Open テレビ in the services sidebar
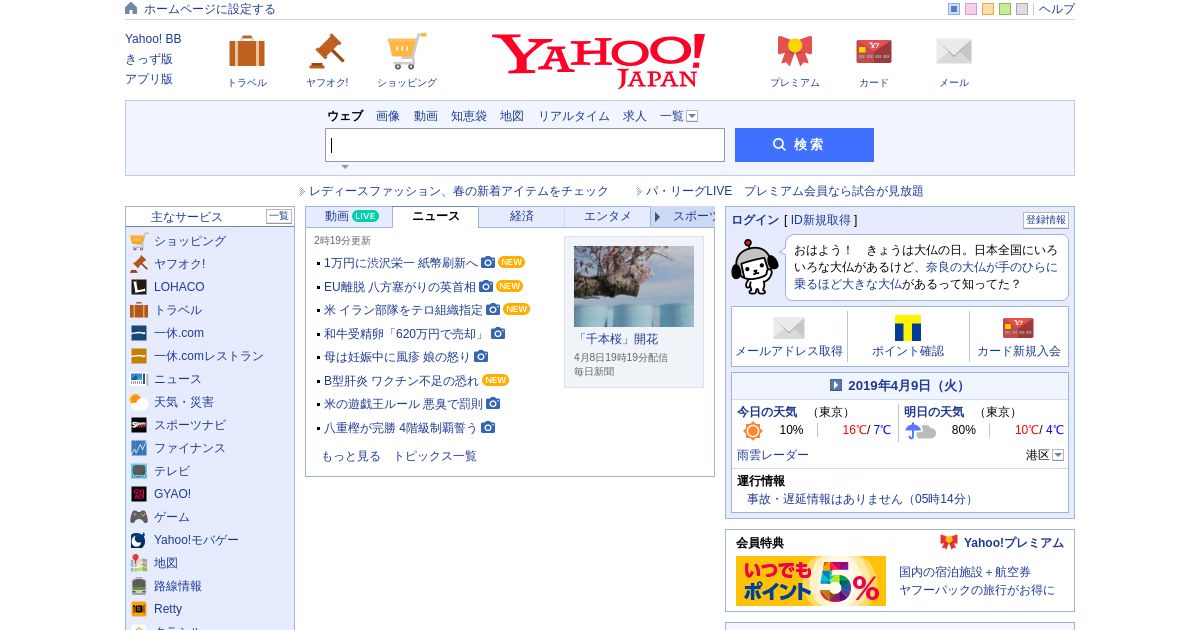The height and width of the screenshot is (630, 1200). pyautogui.click(x=172, y=471)
